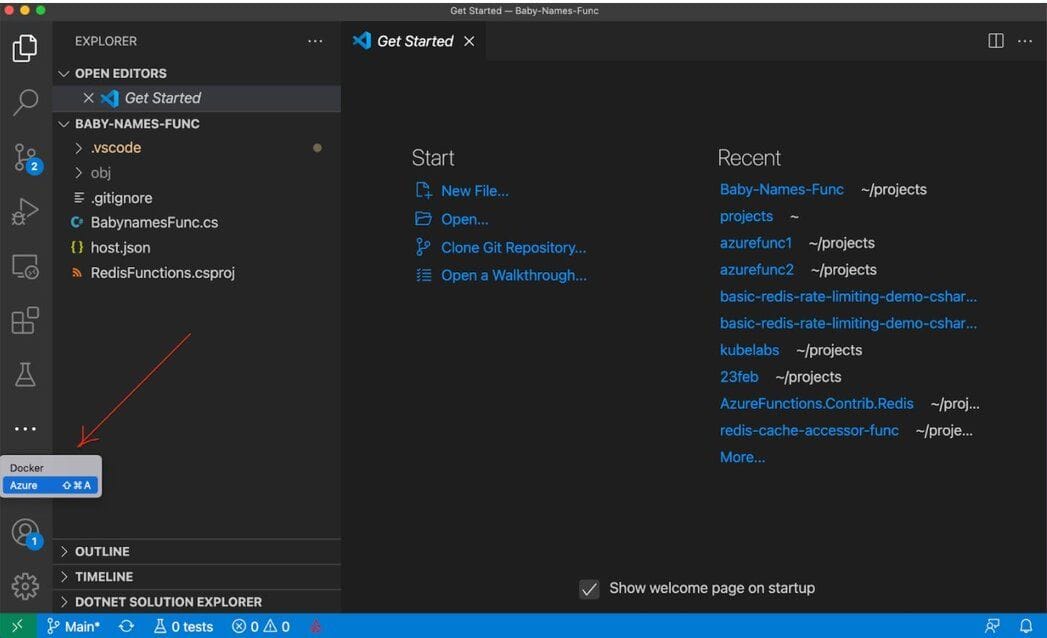Open the Accounts icon in the activity bar
Viewport: 1047px width, 638px height.
click(26, 533)
